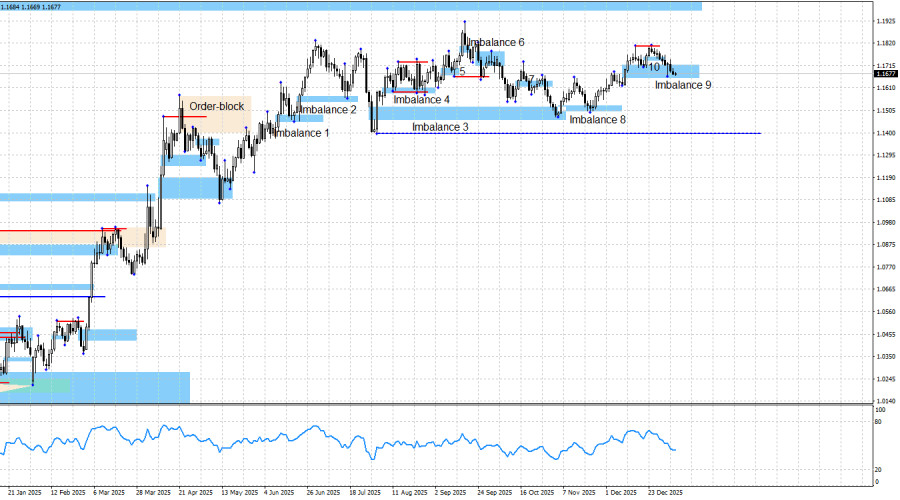
Task: Click the 26 Jun 2025 date label
Action: pyautogui.click(x=324, y=493)
